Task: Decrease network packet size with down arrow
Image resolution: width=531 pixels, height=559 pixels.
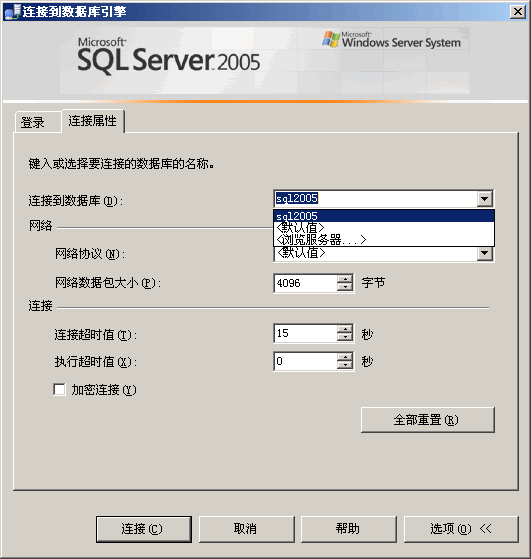Action: (345, 287)
